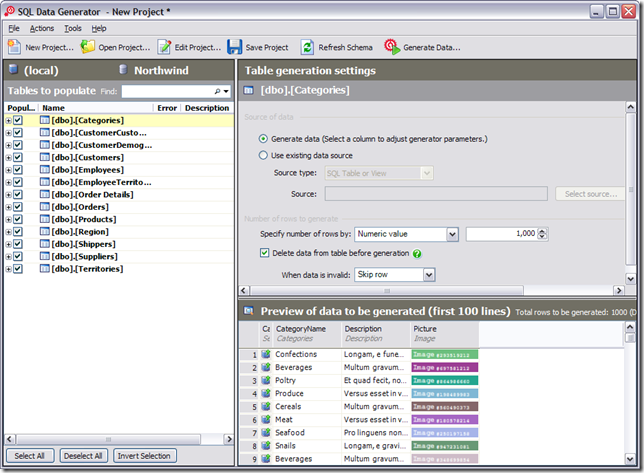Click the Deselect All button
Viewport: 644px width, 473px height.
84,456
